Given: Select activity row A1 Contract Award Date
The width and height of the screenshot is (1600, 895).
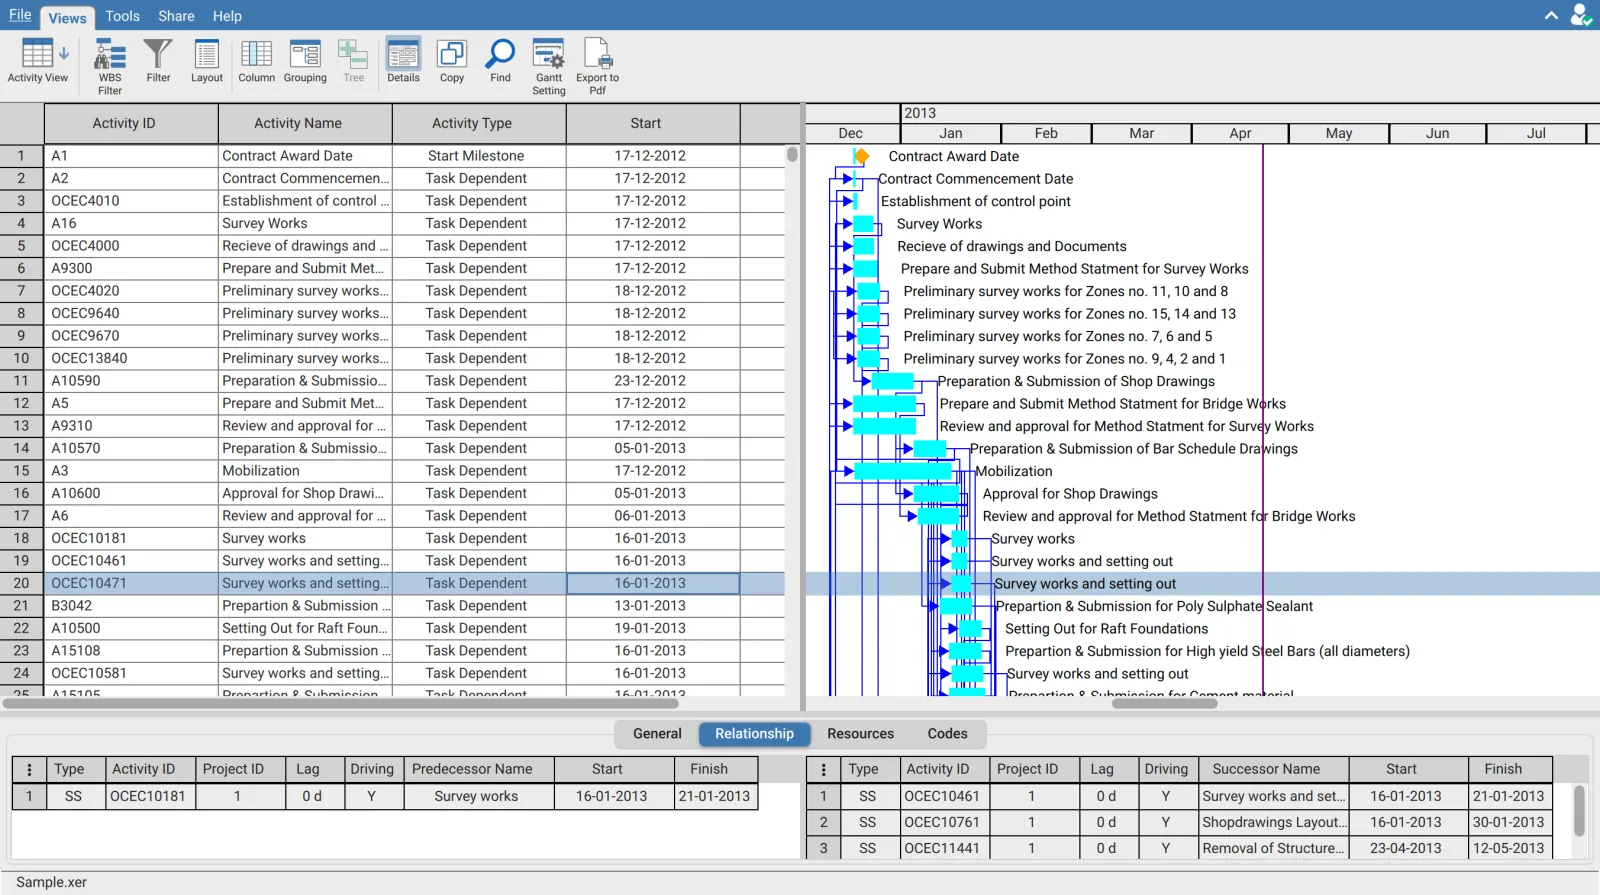Looking at the screenshot, I should click(x=392, y=156).
